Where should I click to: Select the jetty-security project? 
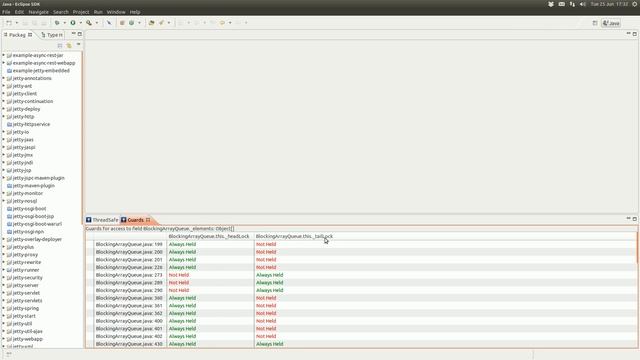coord(27,278)
